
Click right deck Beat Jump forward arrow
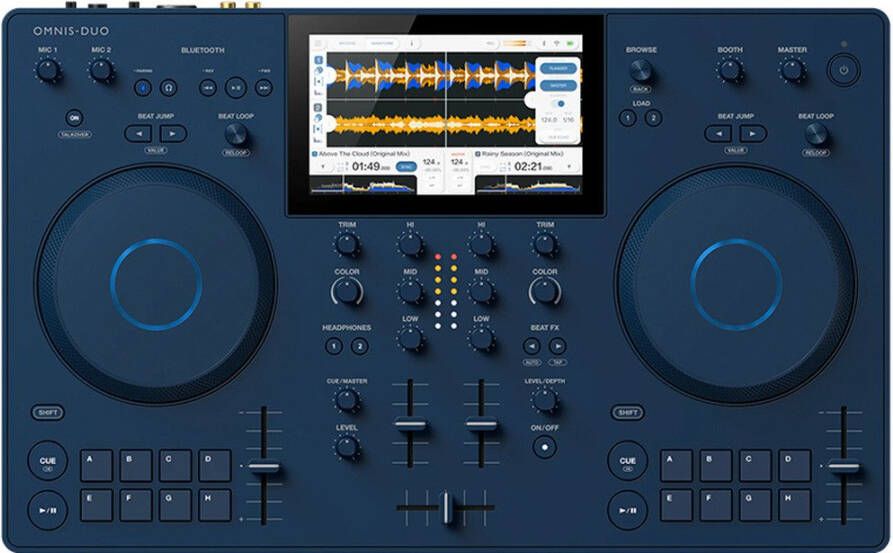pyautogui.click(x=753, y=134)
